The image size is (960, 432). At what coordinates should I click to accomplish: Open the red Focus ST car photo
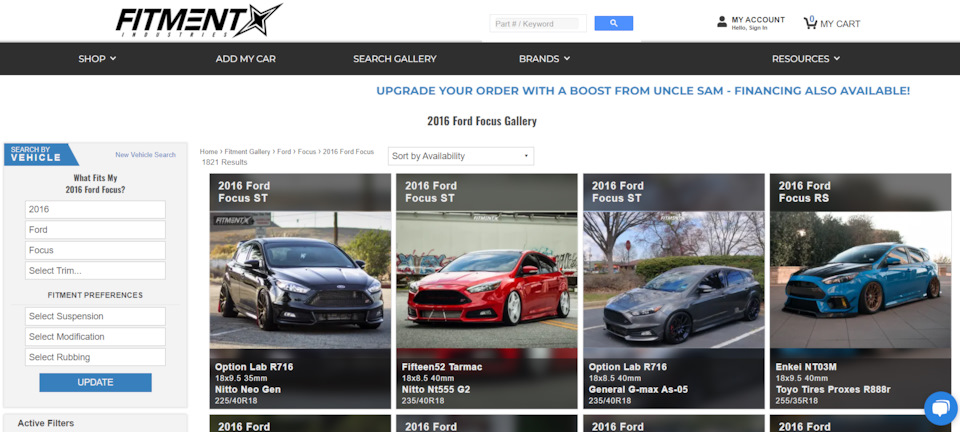tap(487, 280)
